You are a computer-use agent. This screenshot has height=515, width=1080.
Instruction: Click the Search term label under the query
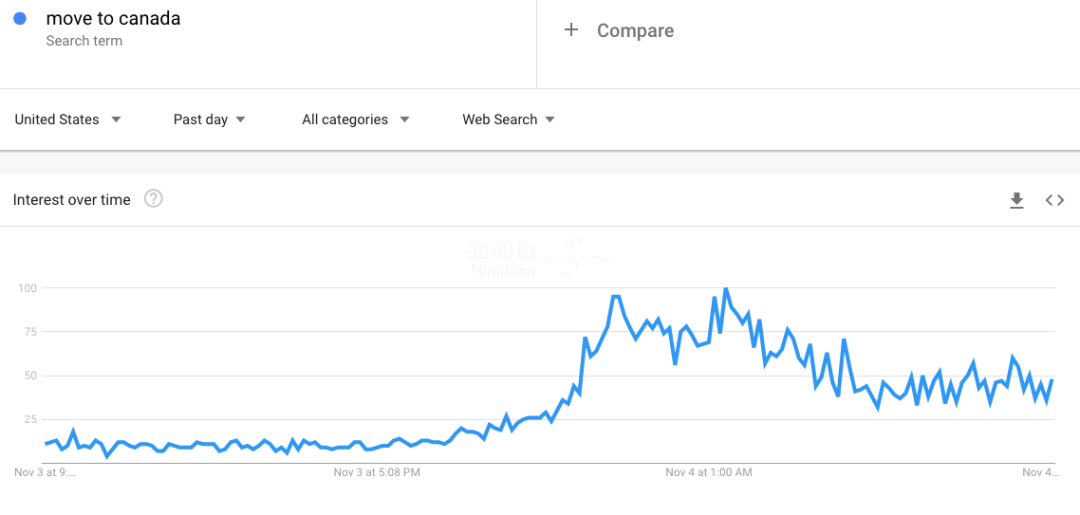[x=84, y=41]
